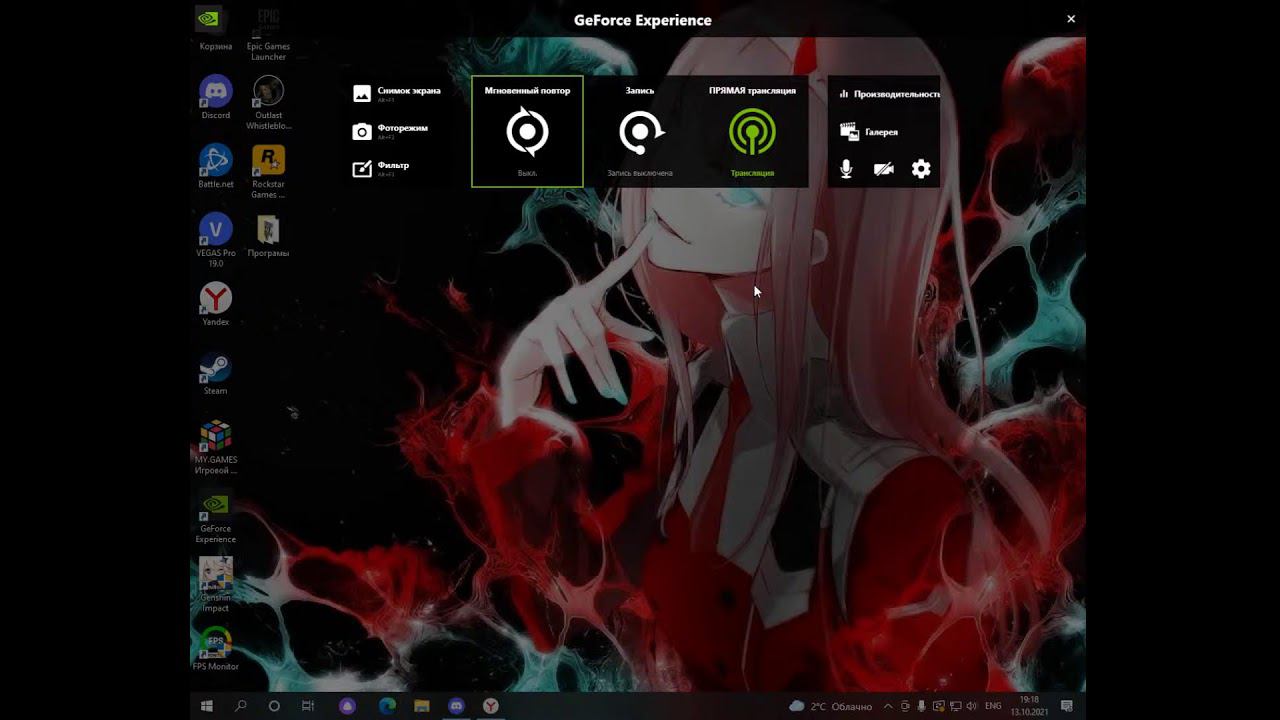Open the Галерея gallery
The image size is (1280, 720).
point(869,131)
